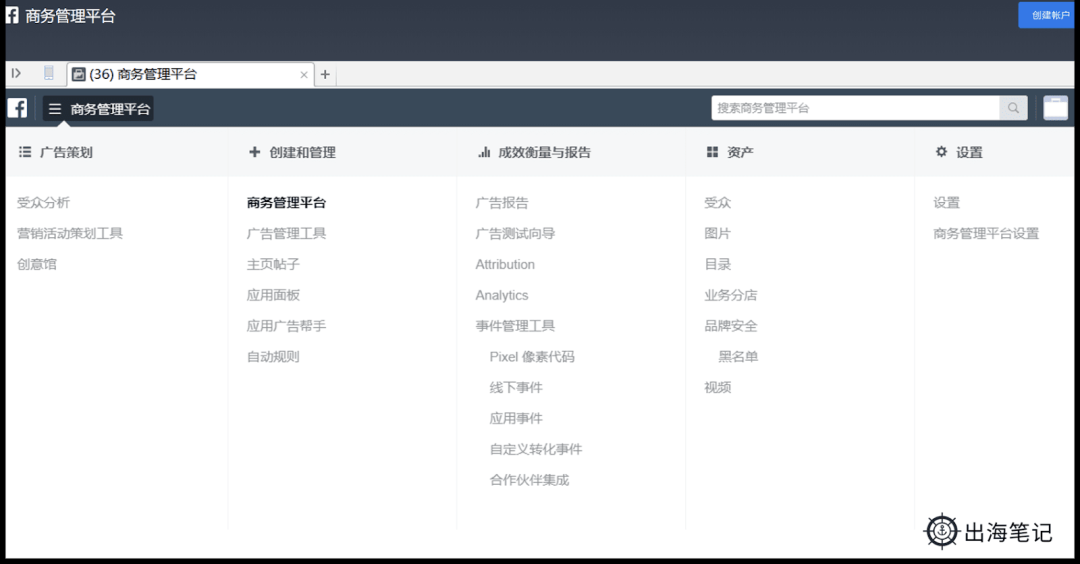The image size is (1080, 564).
Task: Select 自动规则 menu entry
Action: (272, 357)
